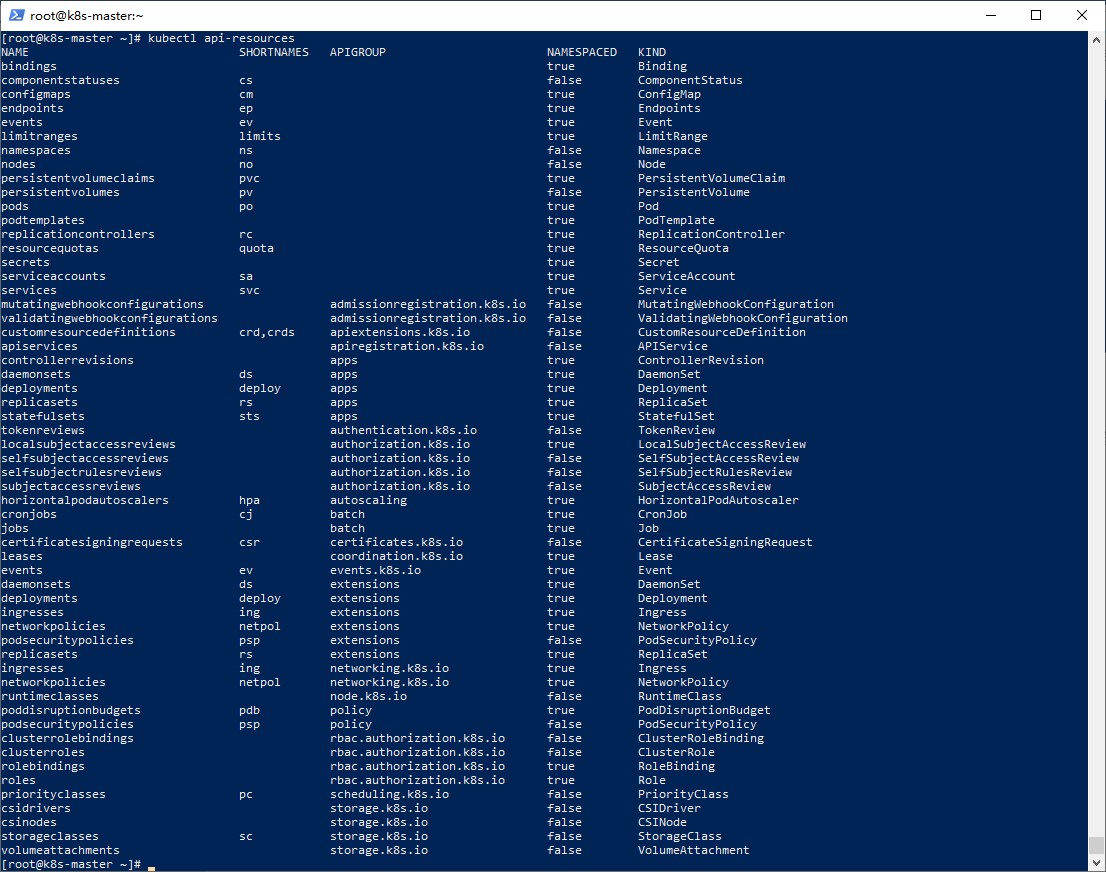
Task: Click the 'podtemplates' resource name
Action: (x=43, y=220)
